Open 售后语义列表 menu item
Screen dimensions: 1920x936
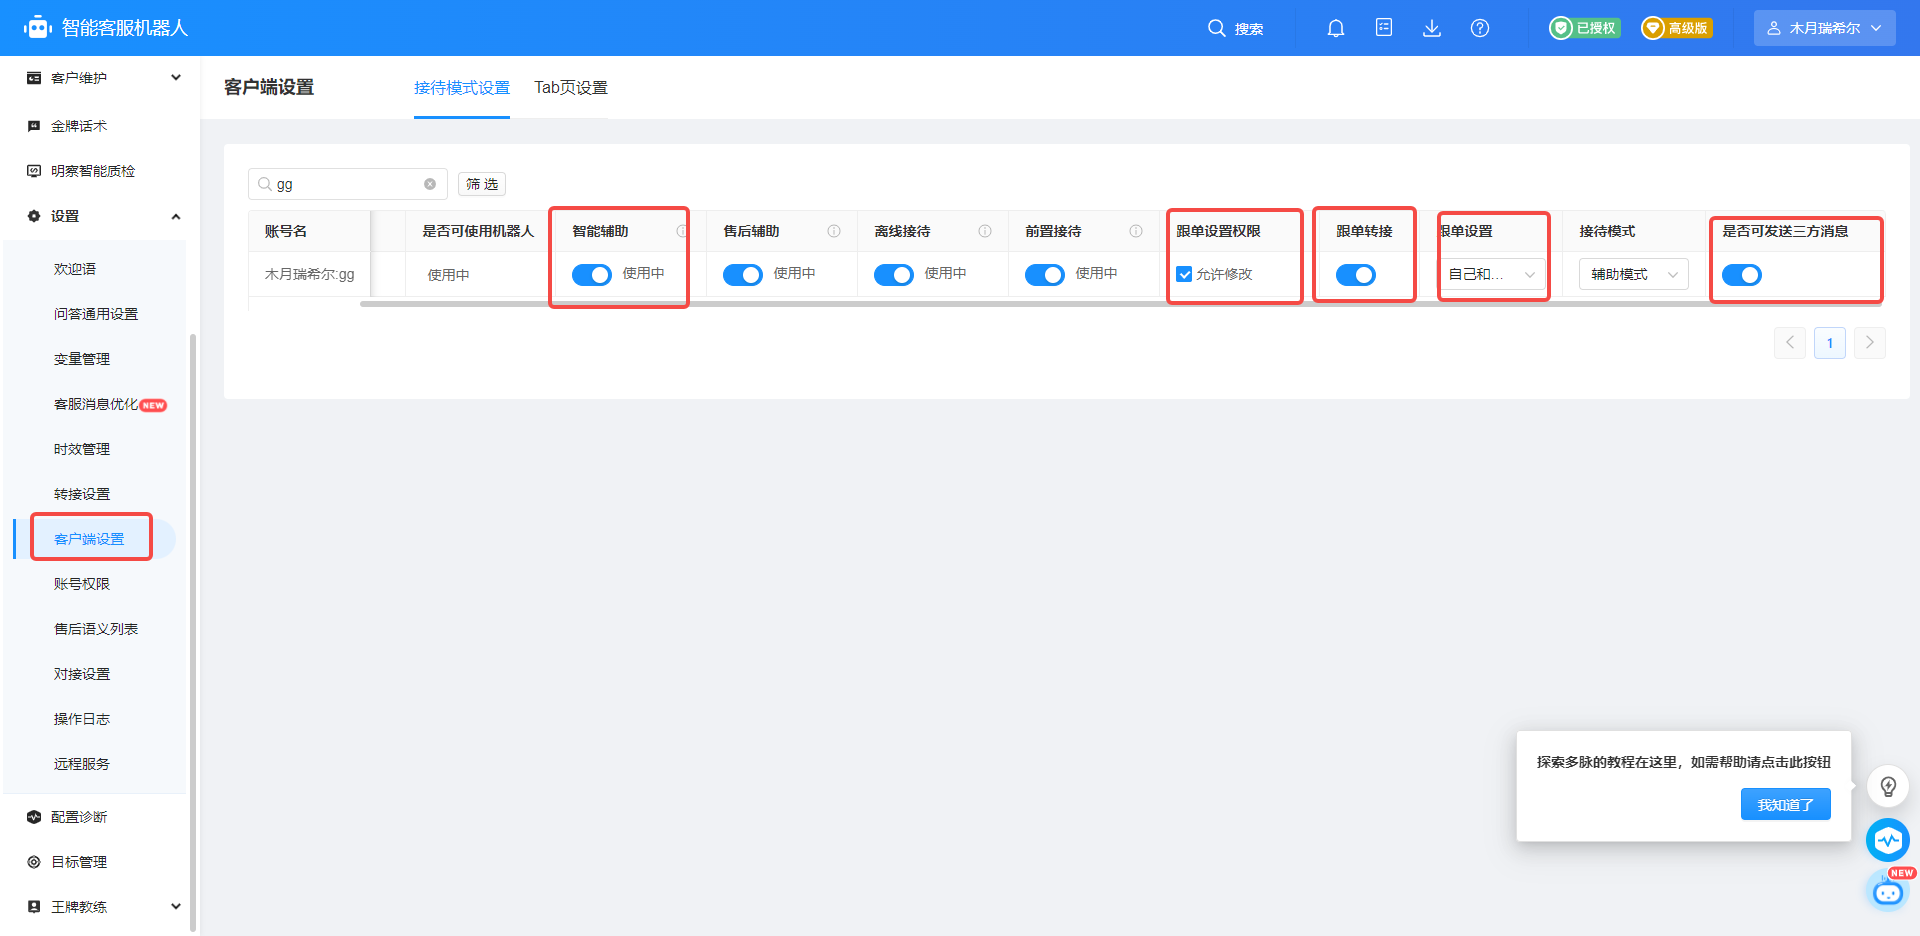[x=96, y=629]
